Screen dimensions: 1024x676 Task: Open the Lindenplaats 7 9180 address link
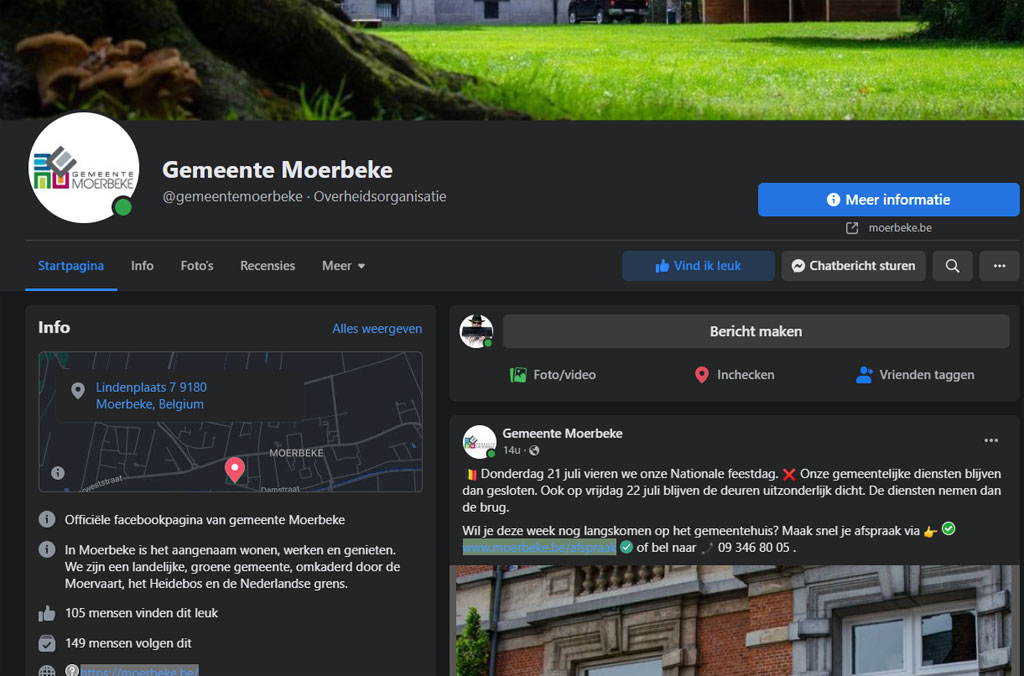(152, 396)
